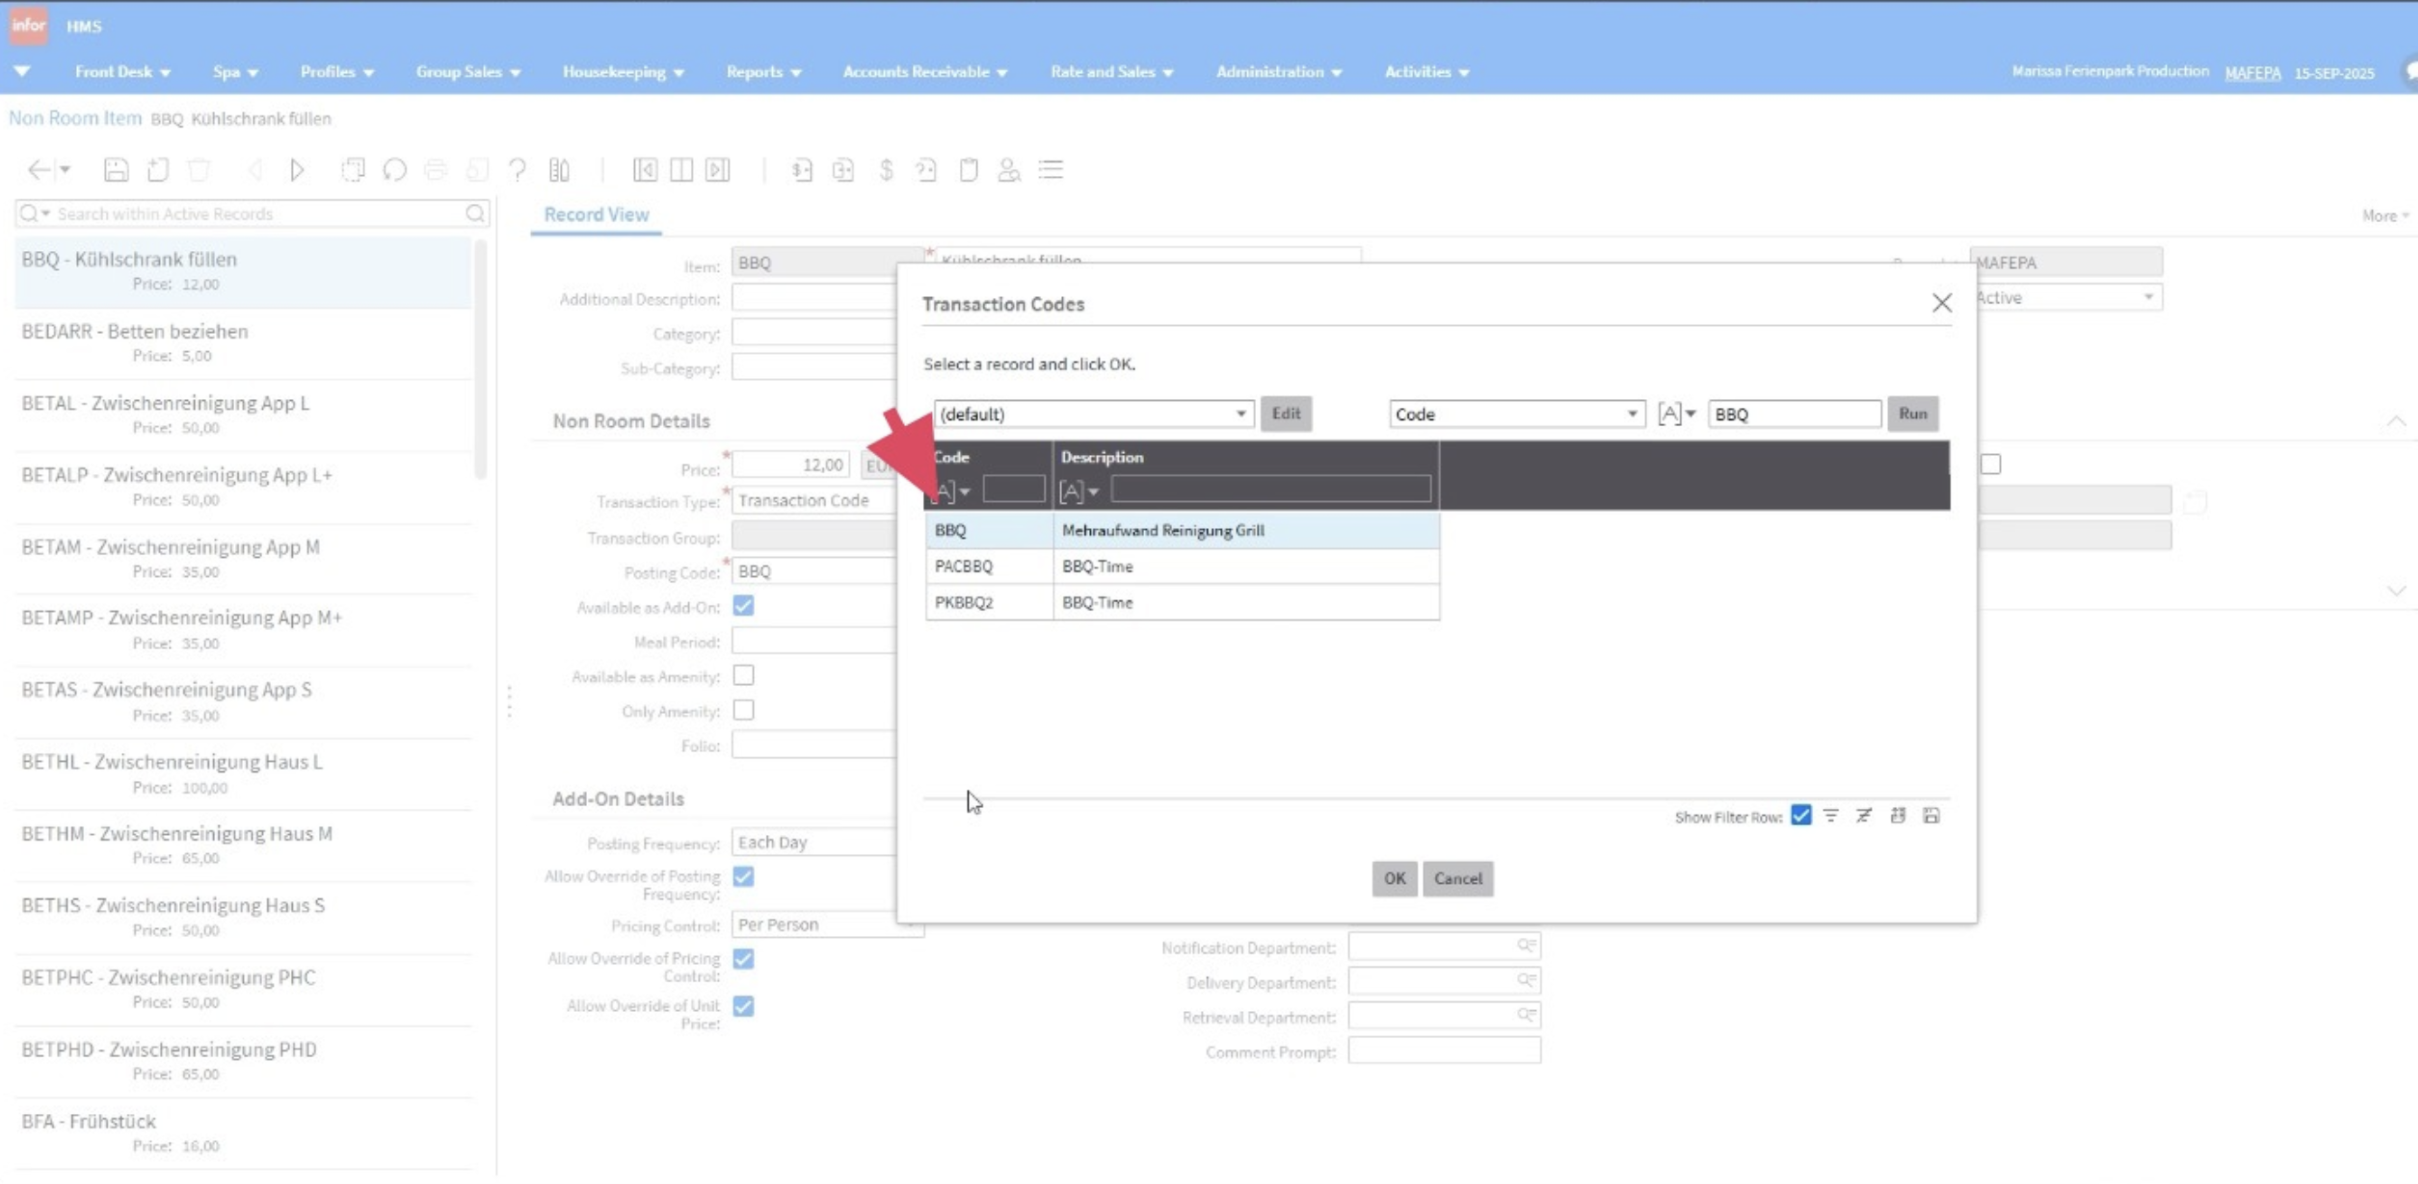
Task: Expand the Status Active dropdown
Action: tap(2148, 298)
